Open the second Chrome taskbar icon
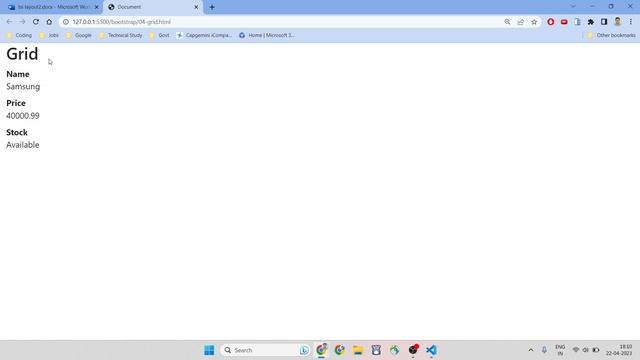640x360 pixels. (x=340, y=350)
